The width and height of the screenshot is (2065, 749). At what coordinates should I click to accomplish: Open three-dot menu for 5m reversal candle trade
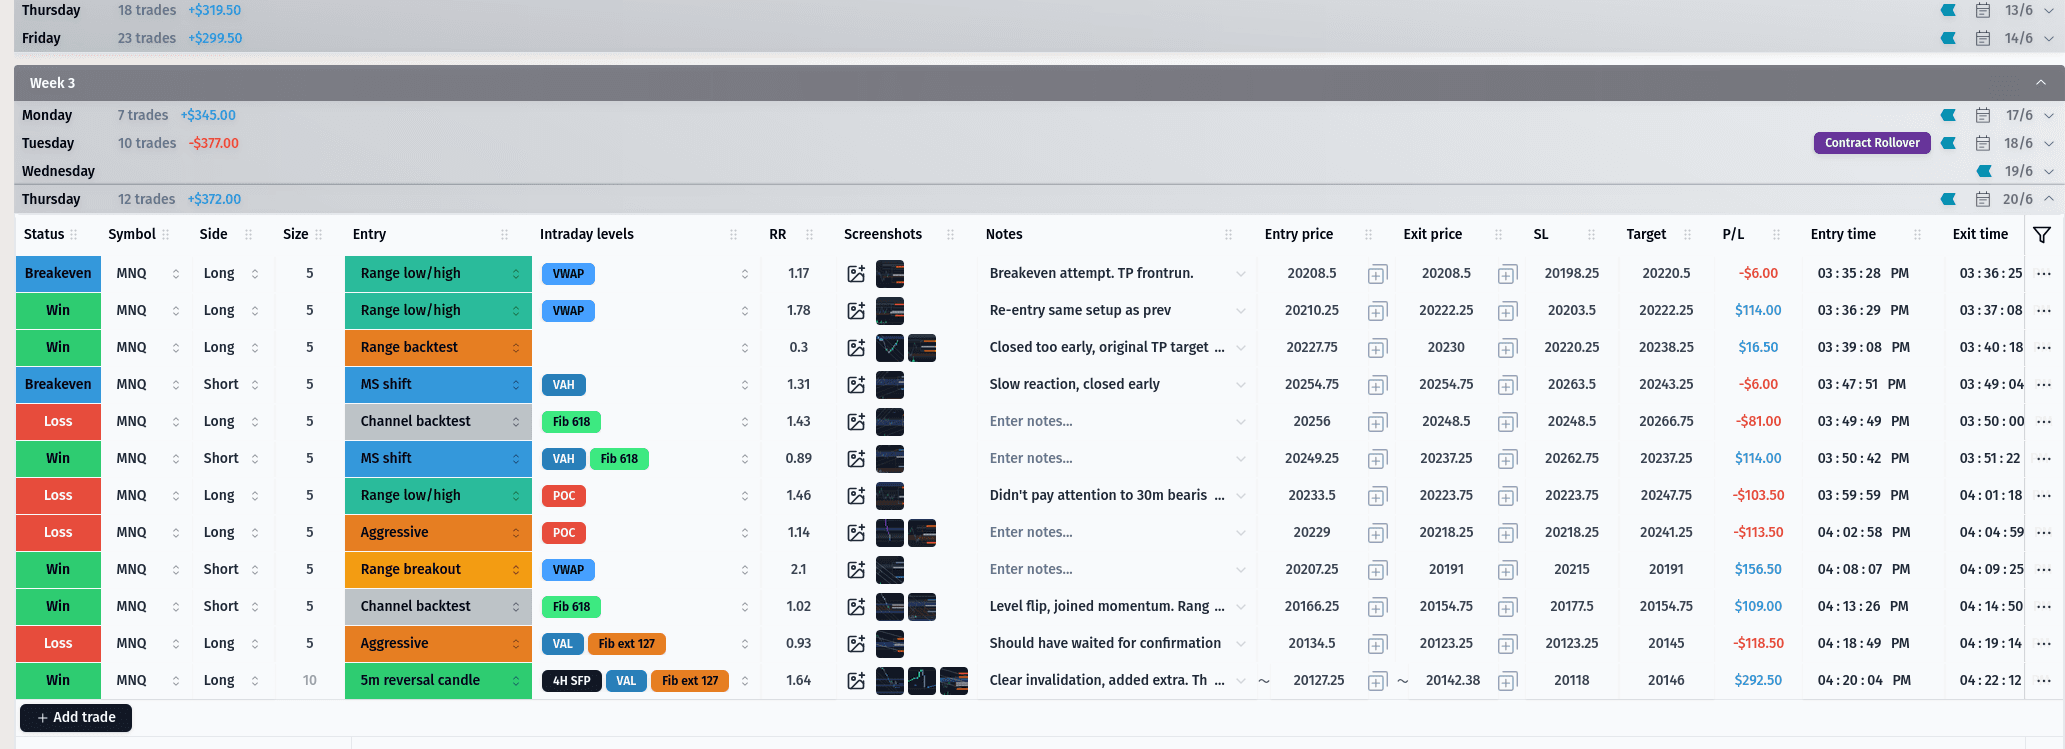pyautogui.click(x=2044, y=681)
